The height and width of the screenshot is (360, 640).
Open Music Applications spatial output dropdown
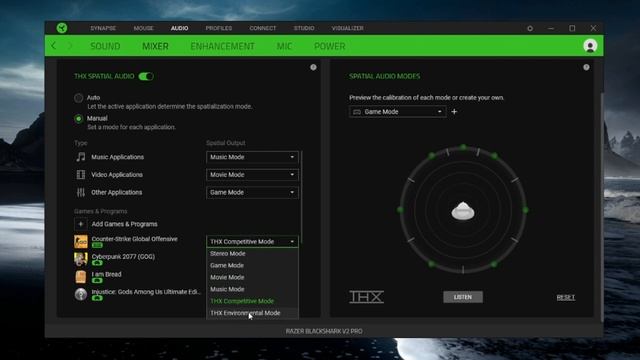click(x=252, y=157)
